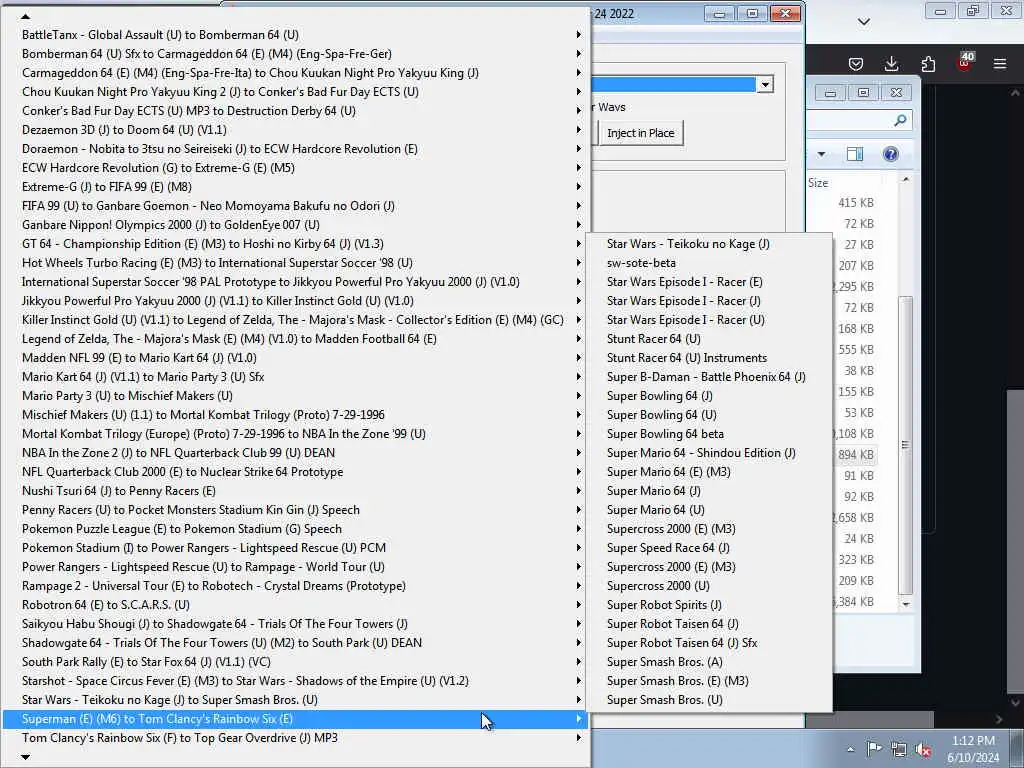
Task: Click the red extension icon with 40 badge
Action: pyautogui.click(x=965, y=62)
